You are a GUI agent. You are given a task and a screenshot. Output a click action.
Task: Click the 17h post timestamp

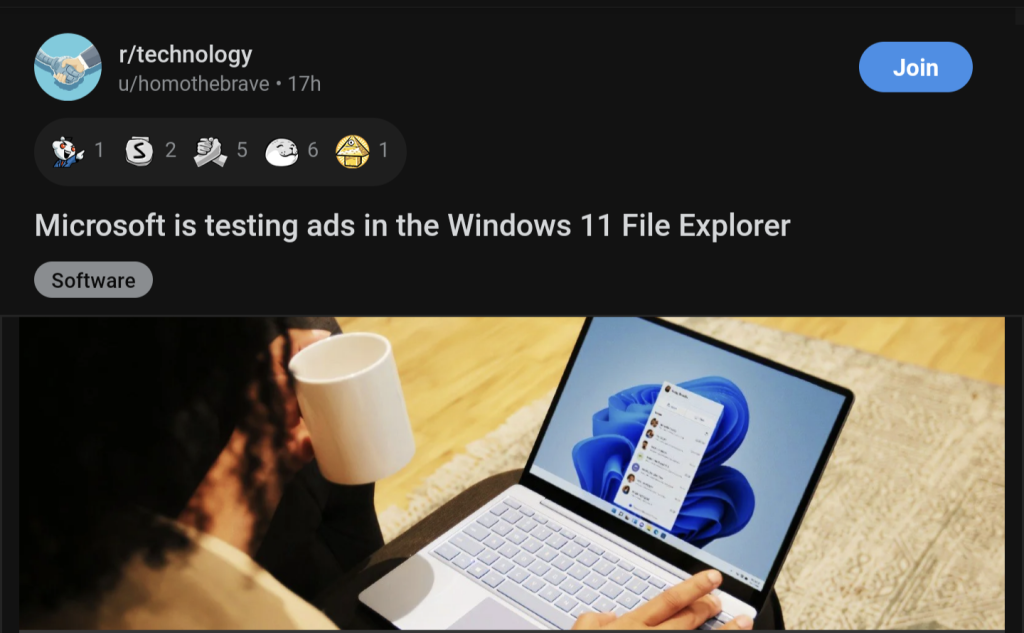[x=304, y=84]
